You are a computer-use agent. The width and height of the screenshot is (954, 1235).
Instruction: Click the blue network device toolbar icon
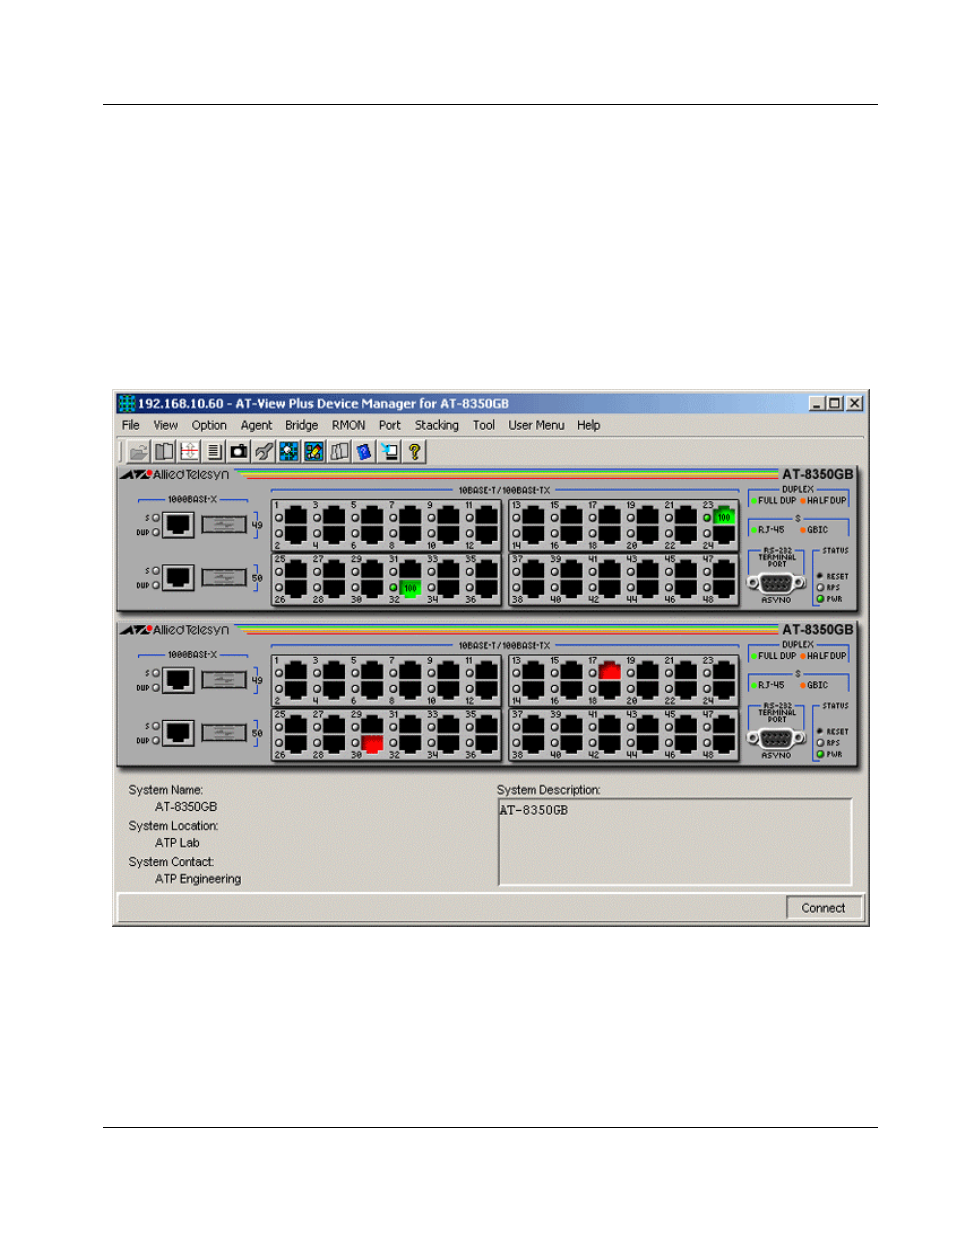point(289,452)
